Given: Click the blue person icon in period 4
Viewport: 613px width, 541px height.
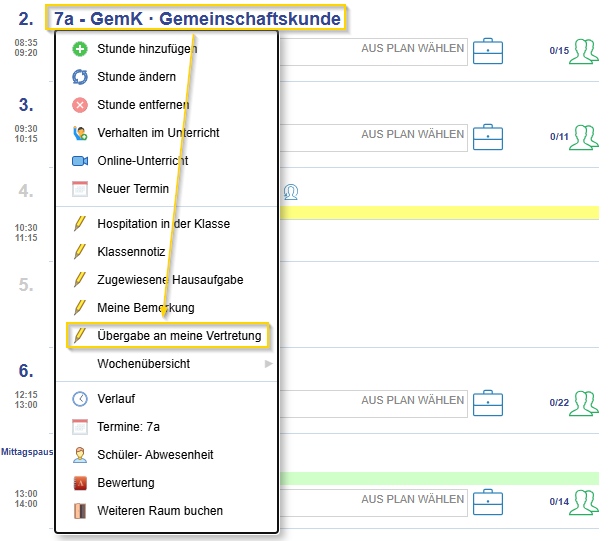Looking at the screenshot, I should (x=291, y=192).
